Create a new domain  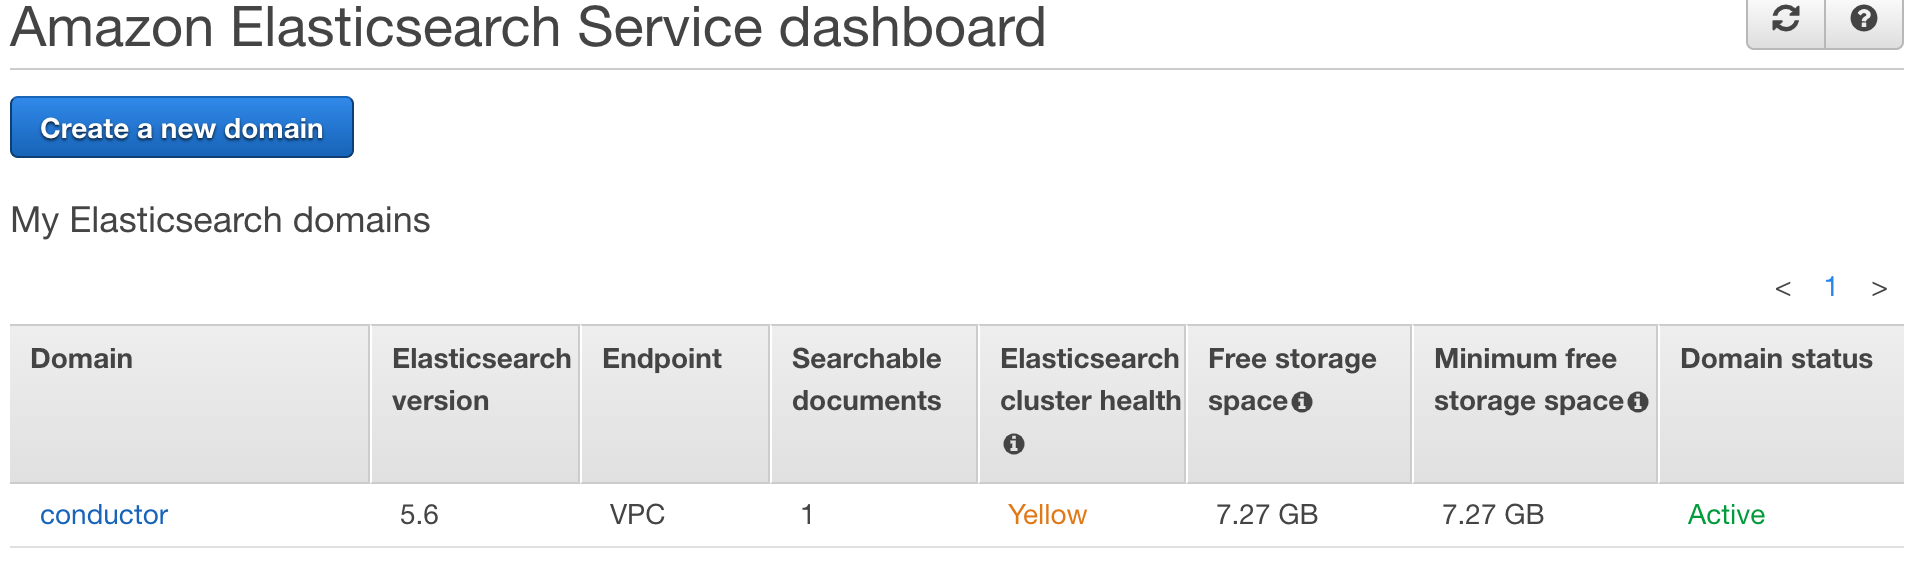coord(182,127)
